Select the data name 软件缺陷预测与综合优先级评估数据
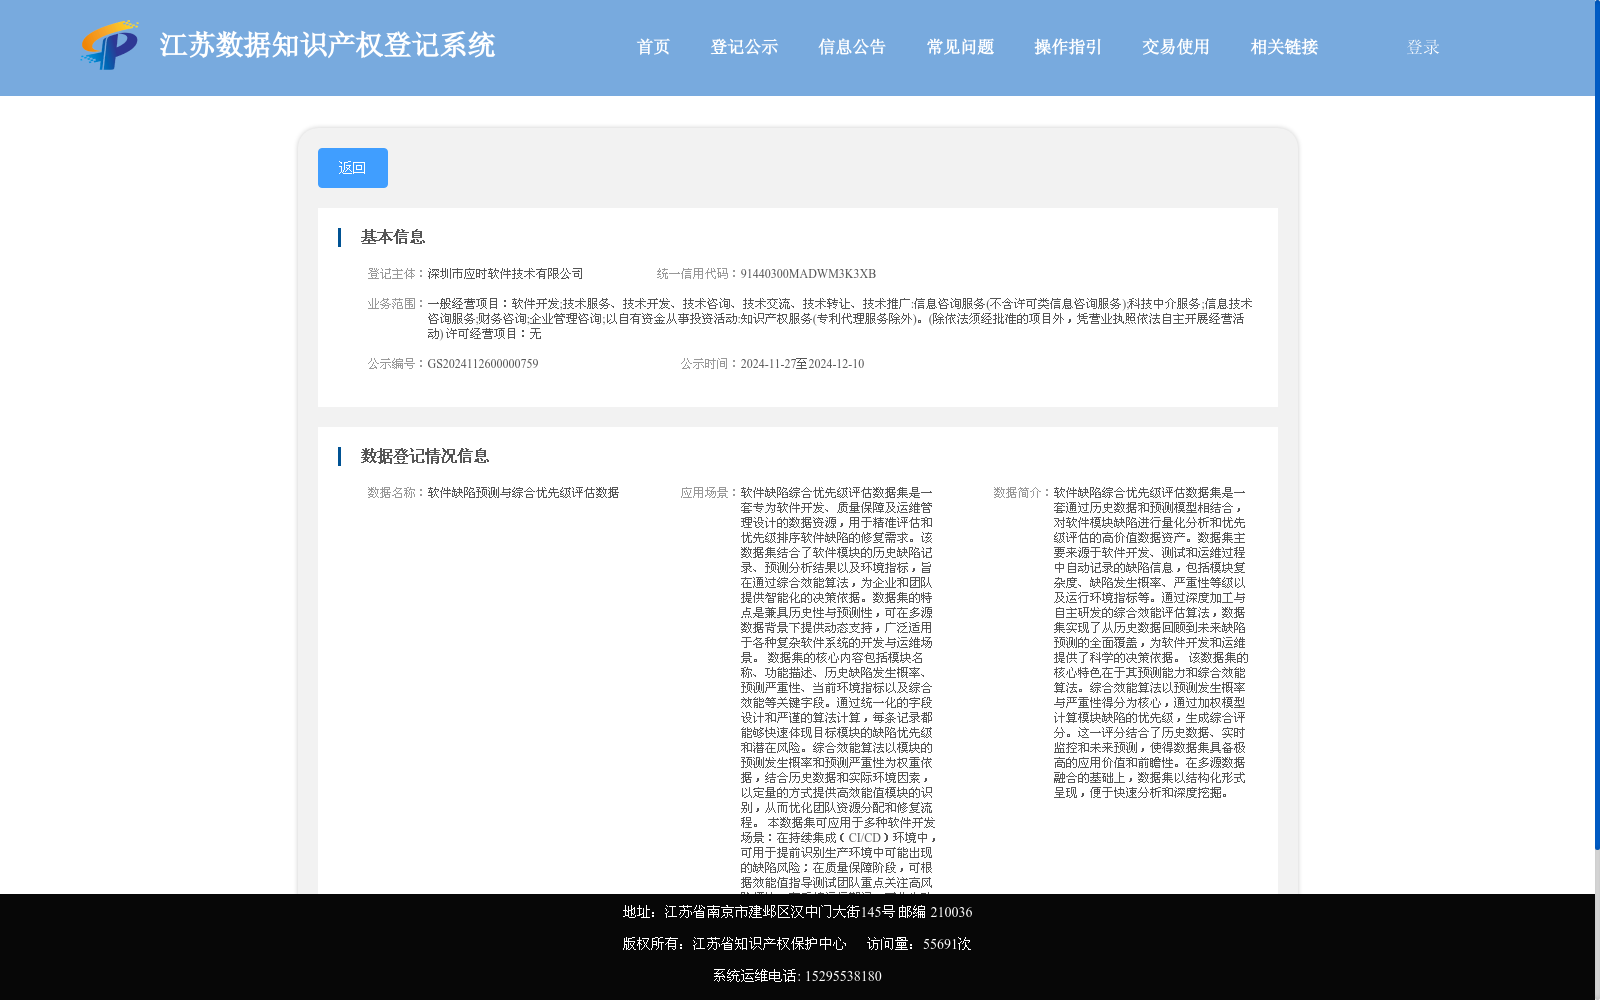 tap(523, 493)
